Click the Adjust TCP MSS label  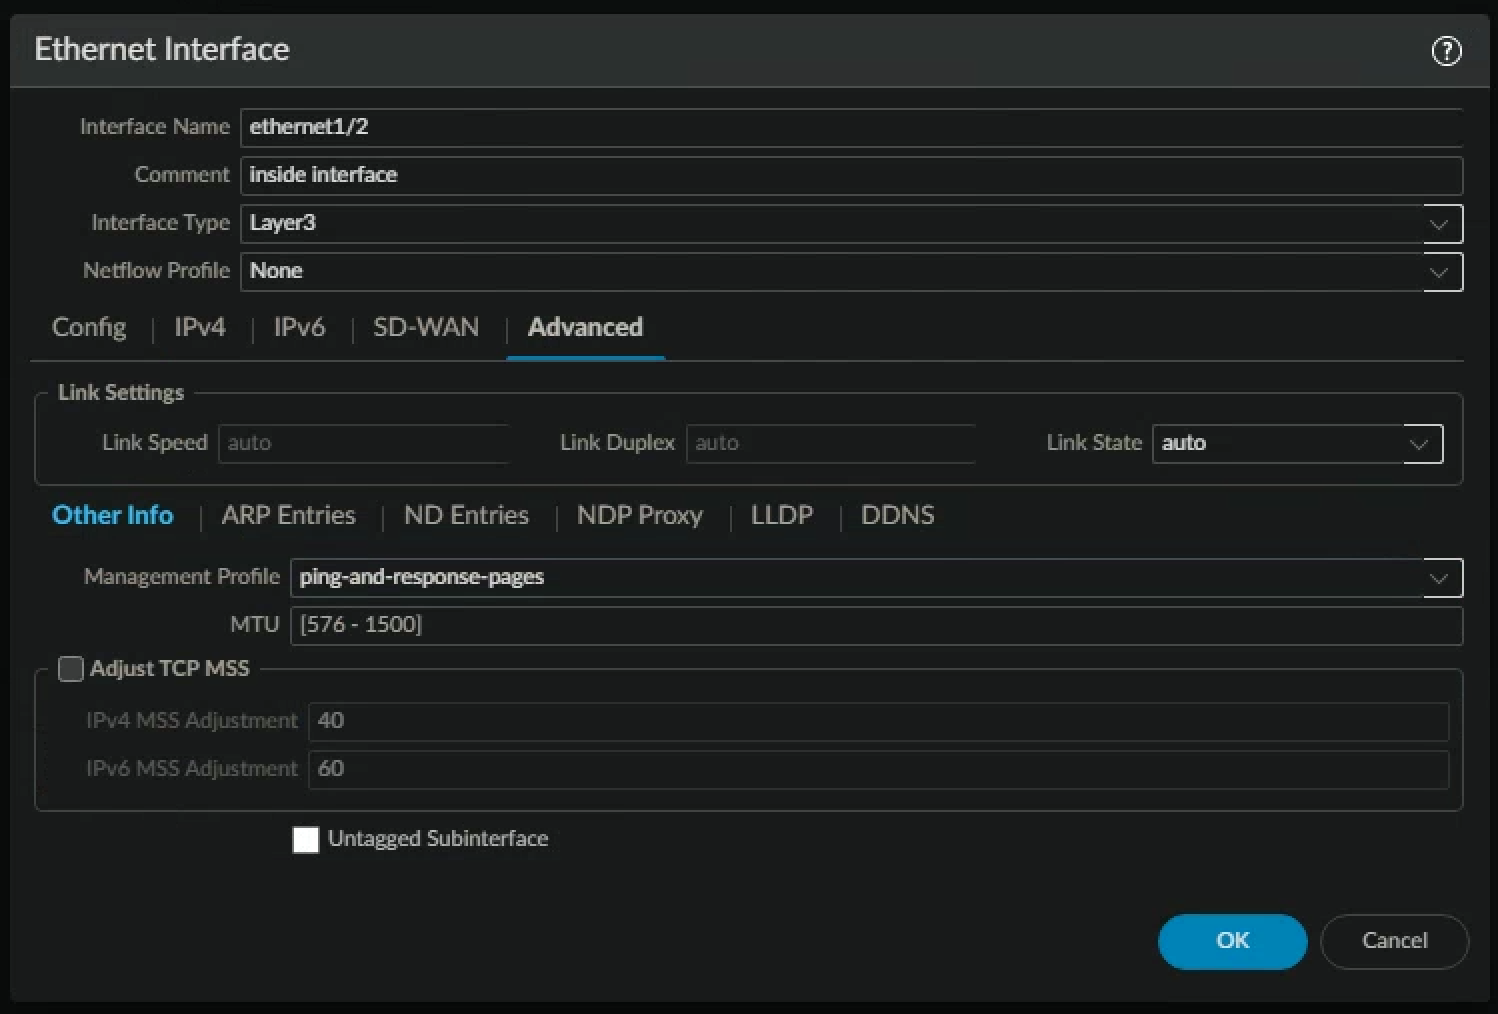click(x=170, y=668)
